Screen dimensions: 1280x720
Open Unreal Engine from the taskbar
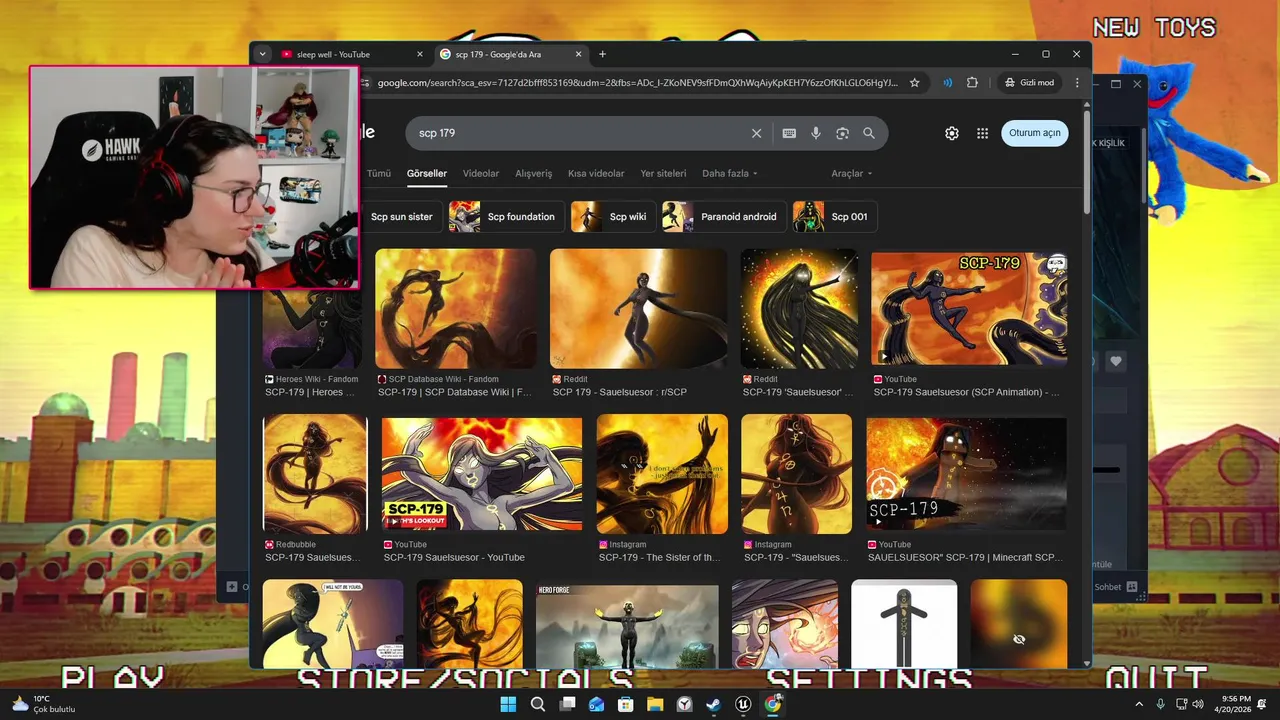[x=743, y=704]
